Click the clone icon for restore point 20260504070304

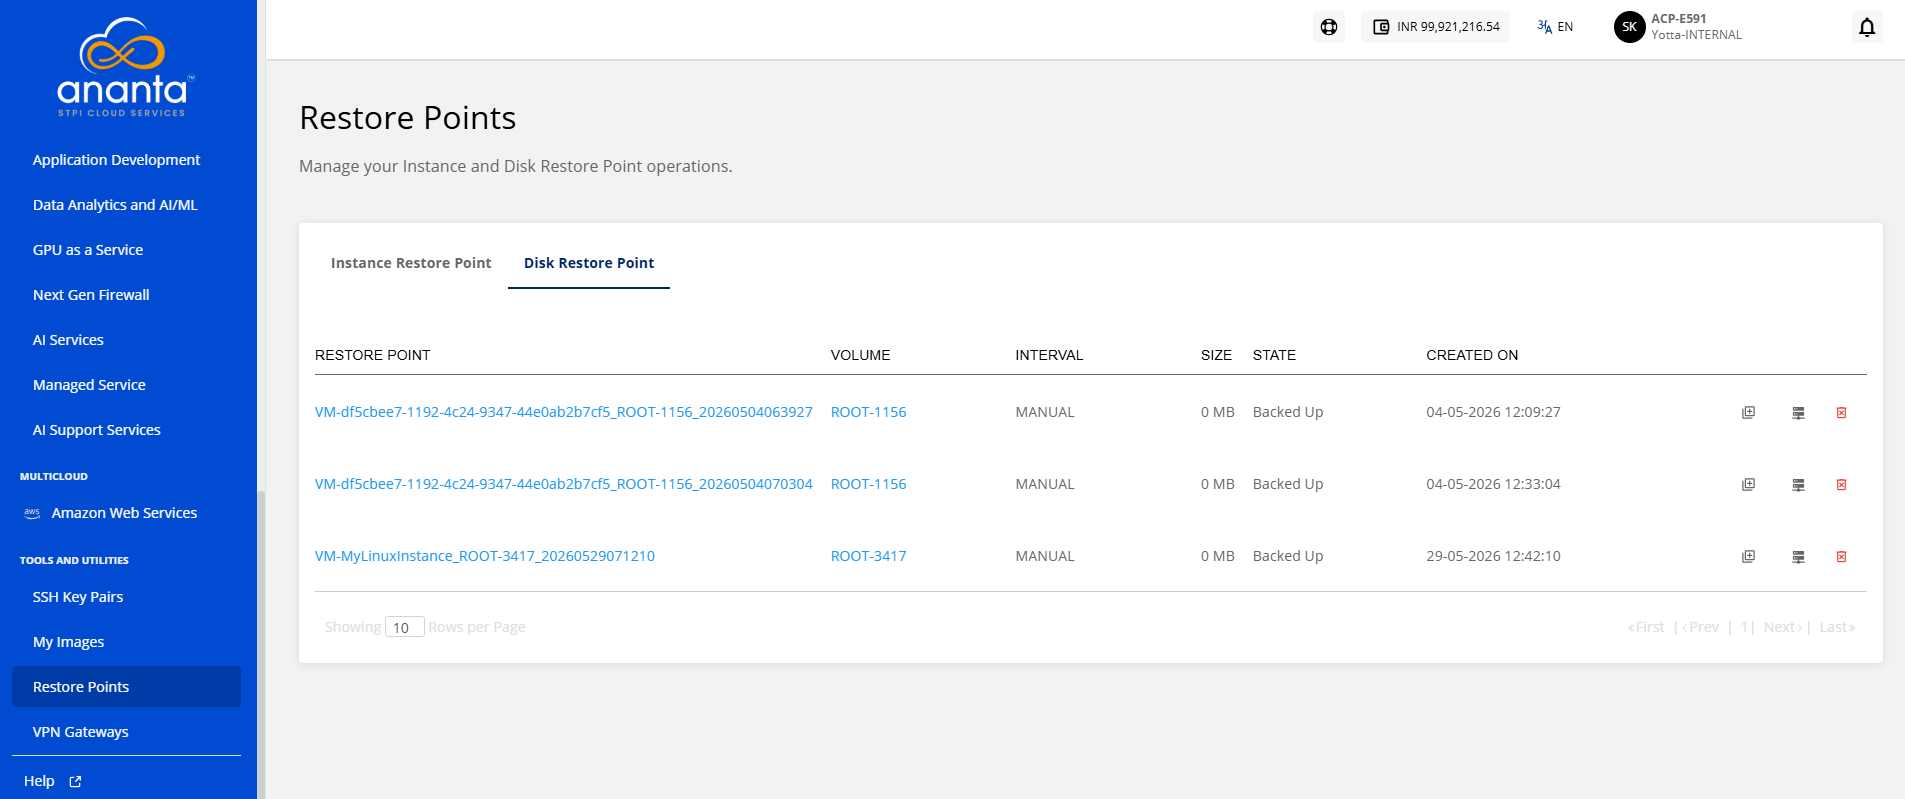point(1748,485)
